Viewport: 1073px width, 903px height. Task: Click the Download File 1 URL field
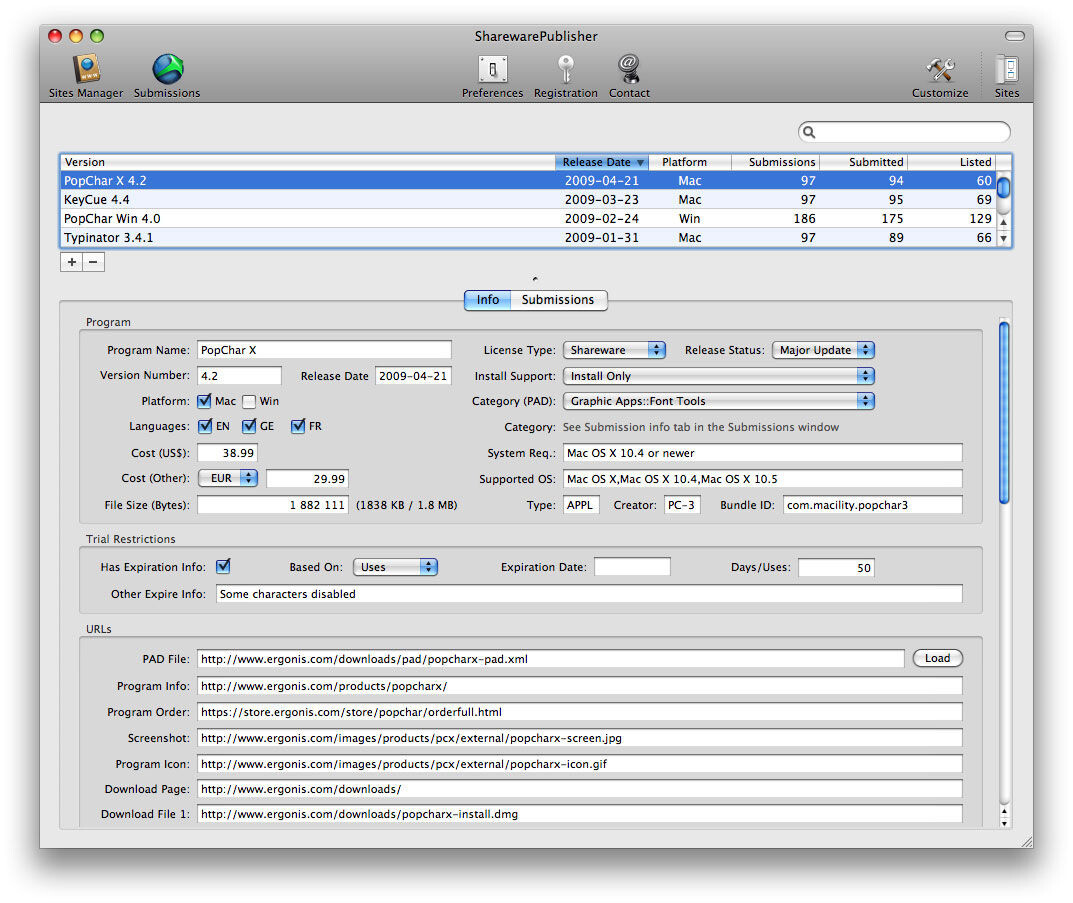(x=580, y=814)
